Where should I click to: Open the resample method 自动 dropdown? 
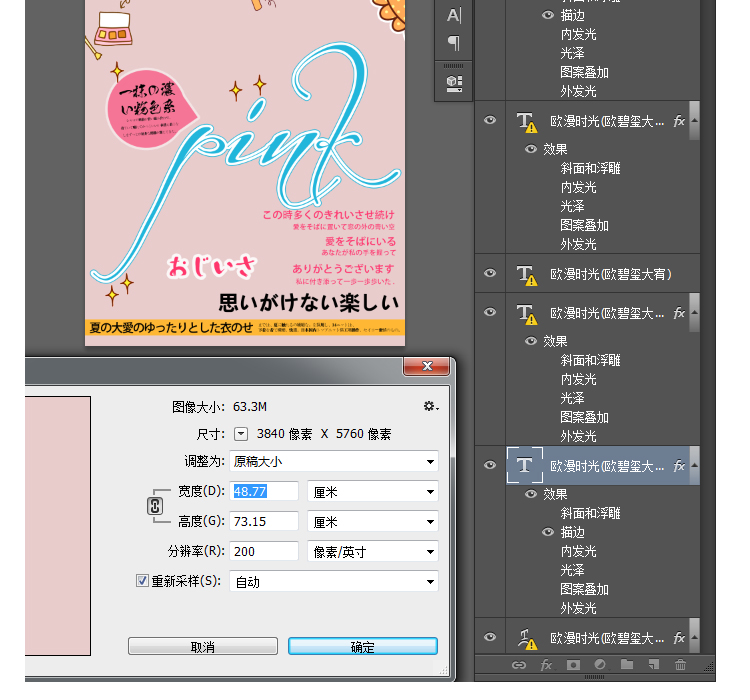coord(334,581)
